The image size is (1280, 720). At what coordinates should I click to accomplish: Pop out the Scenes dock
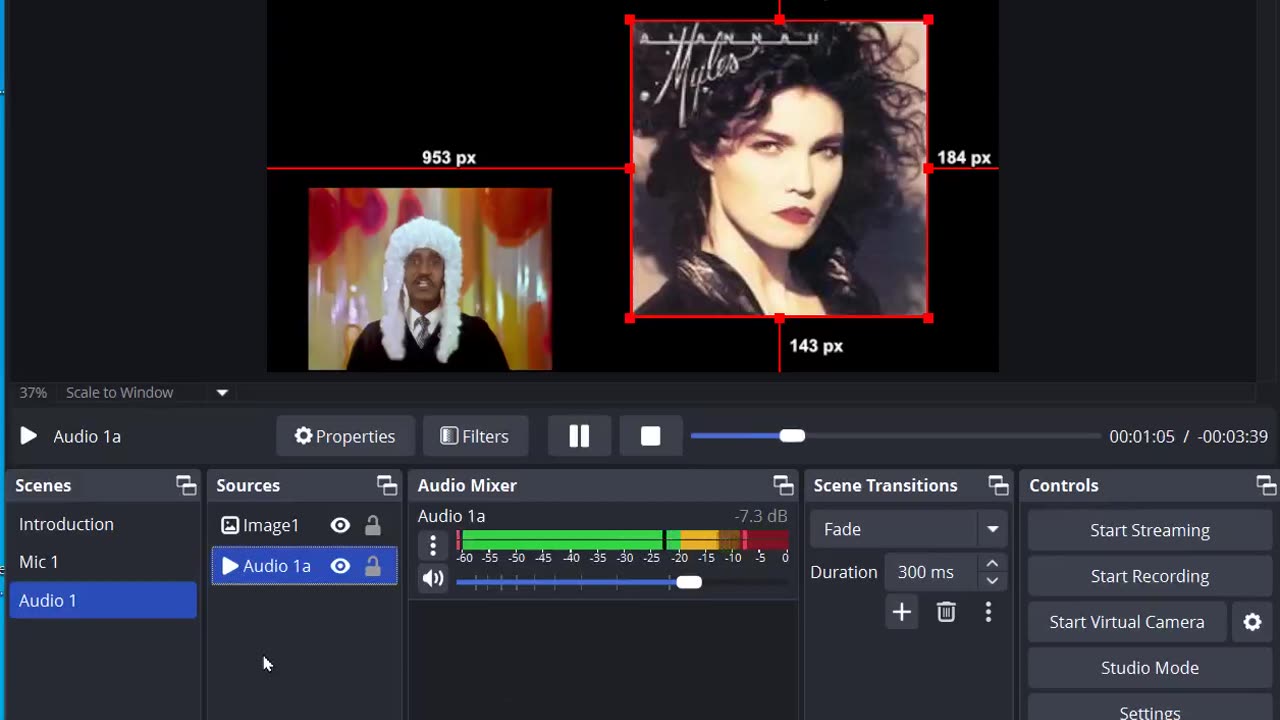click(x=186, y=486)
